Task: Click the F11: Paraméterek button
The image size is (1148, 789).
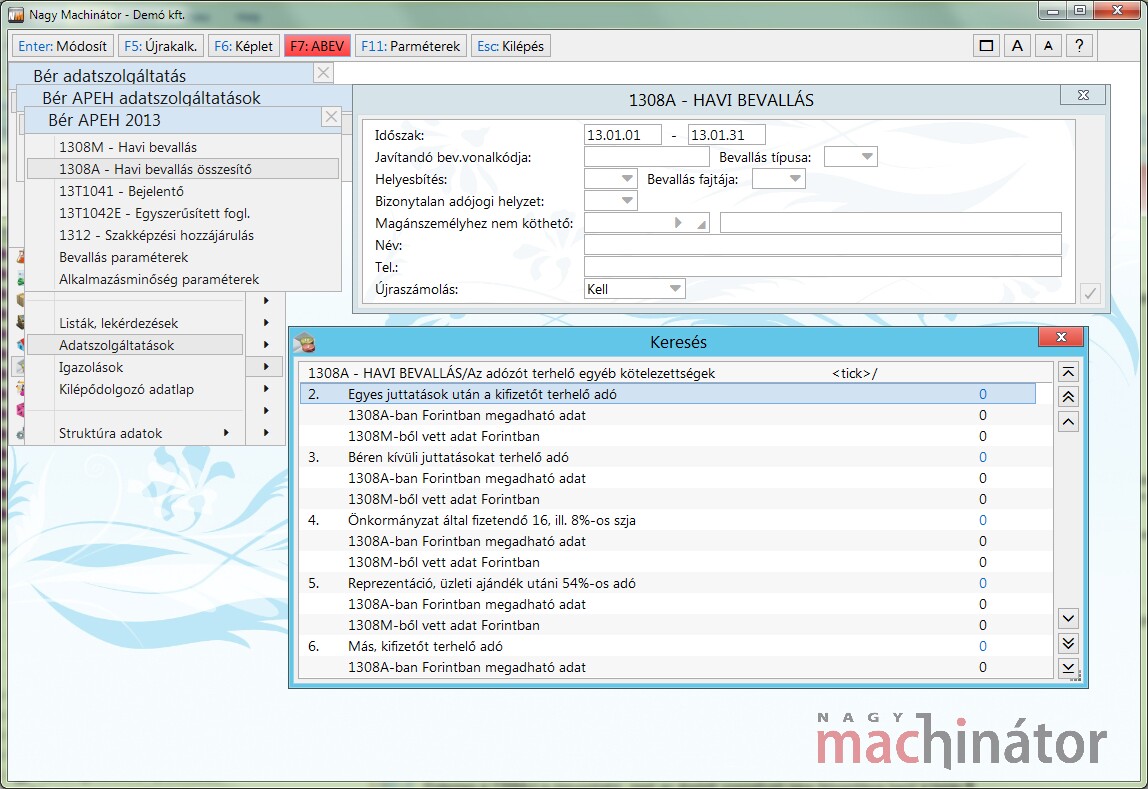Action: pos(411,46)
